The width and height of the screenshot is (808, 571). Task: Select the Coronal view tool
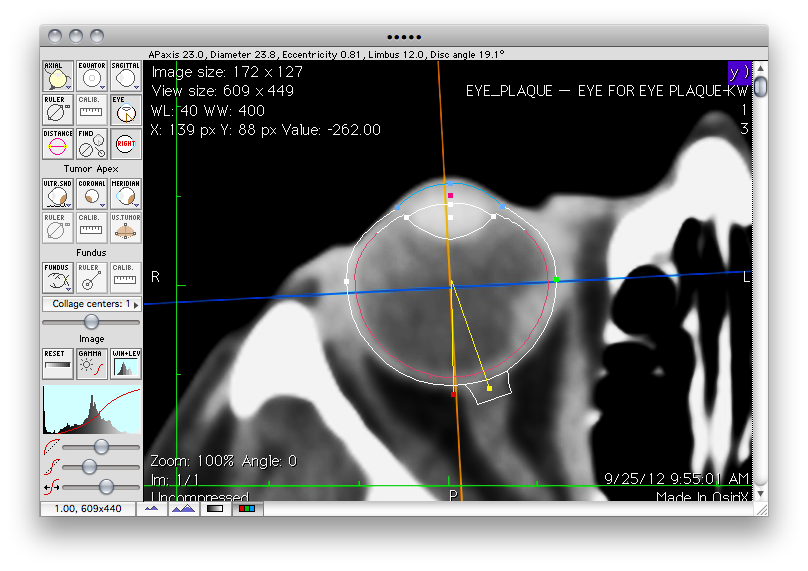[92, 194]
